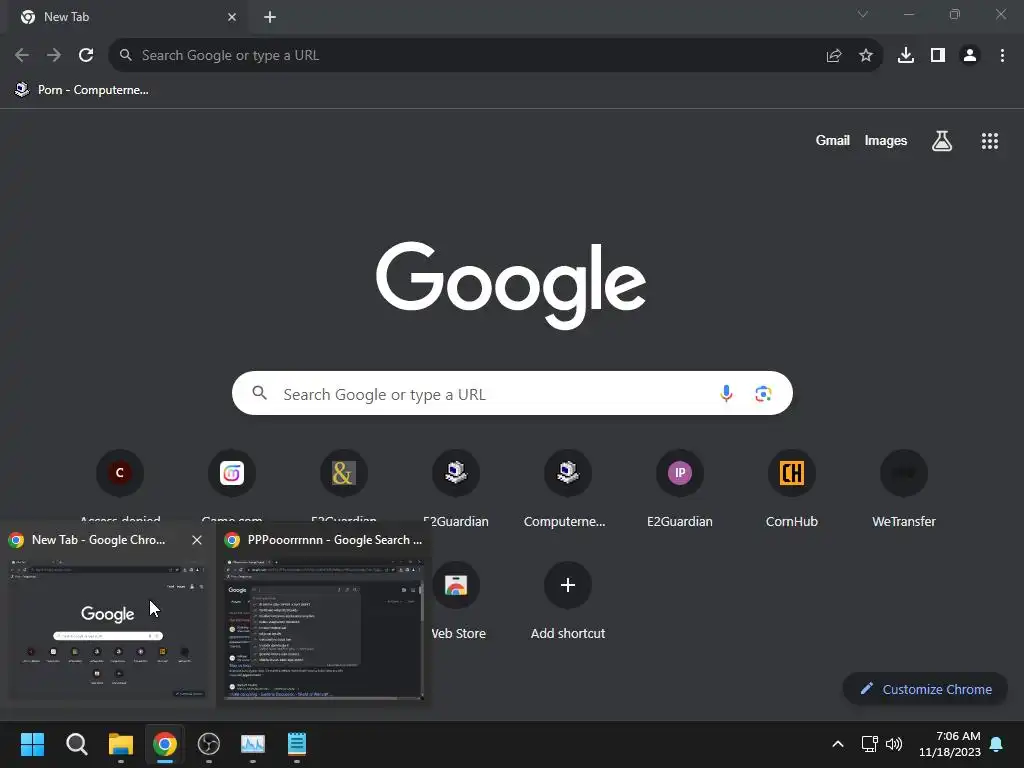Open the CornHub shortcut tile

click(x=792, y=488)
